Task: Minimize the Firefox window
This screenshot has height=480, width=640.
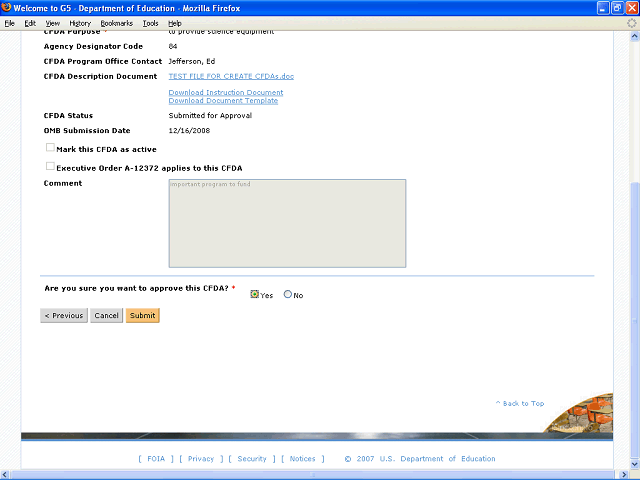Action: 603,8
